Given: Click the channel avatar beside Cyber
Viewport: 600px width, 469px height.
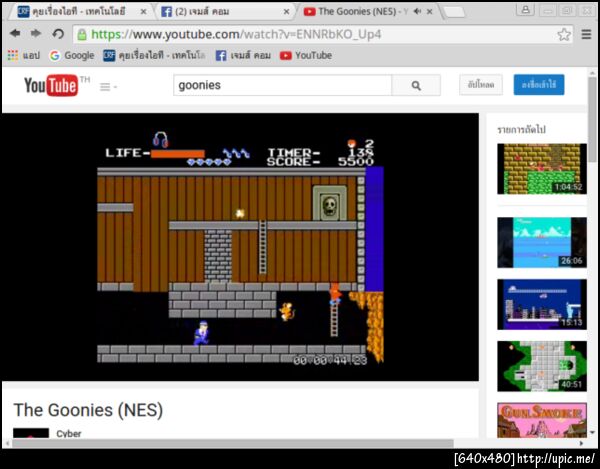Looking at the screenshot, I should point(31,433).
